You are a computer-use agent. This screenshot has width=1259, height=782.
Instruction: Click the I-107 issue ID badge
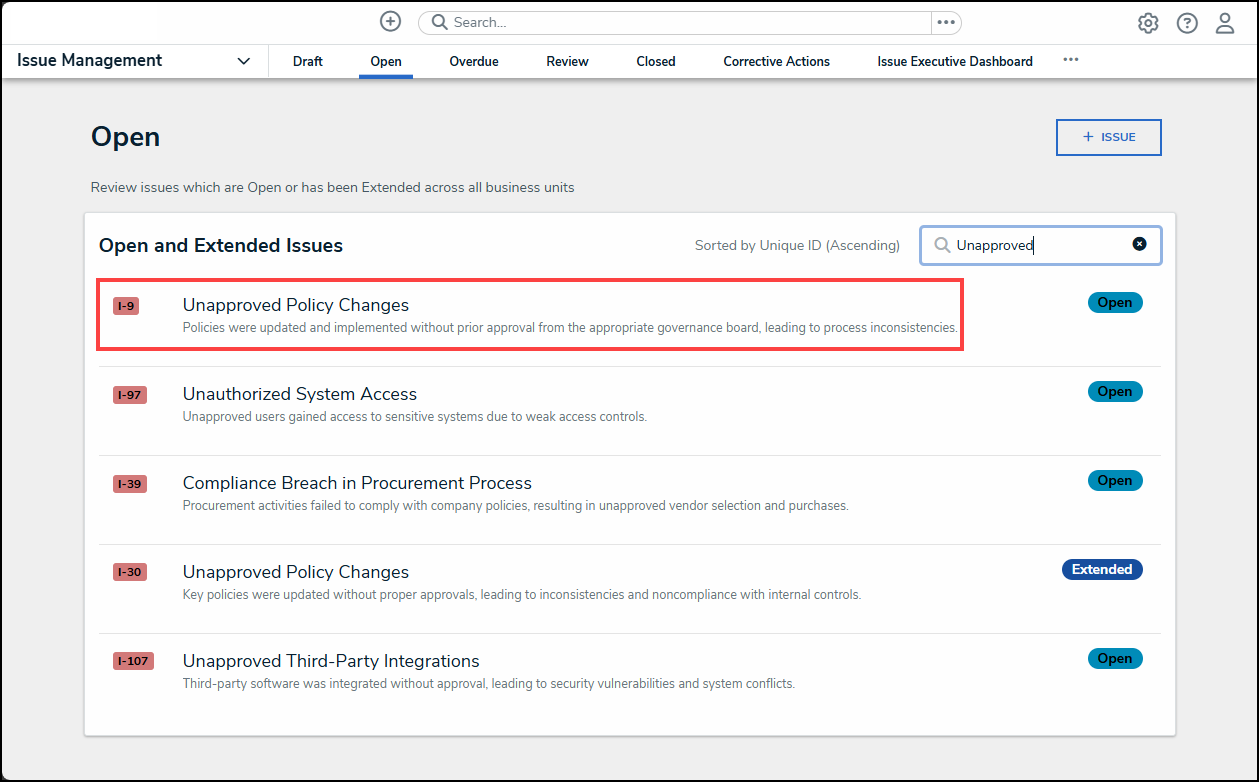point(133,661)
